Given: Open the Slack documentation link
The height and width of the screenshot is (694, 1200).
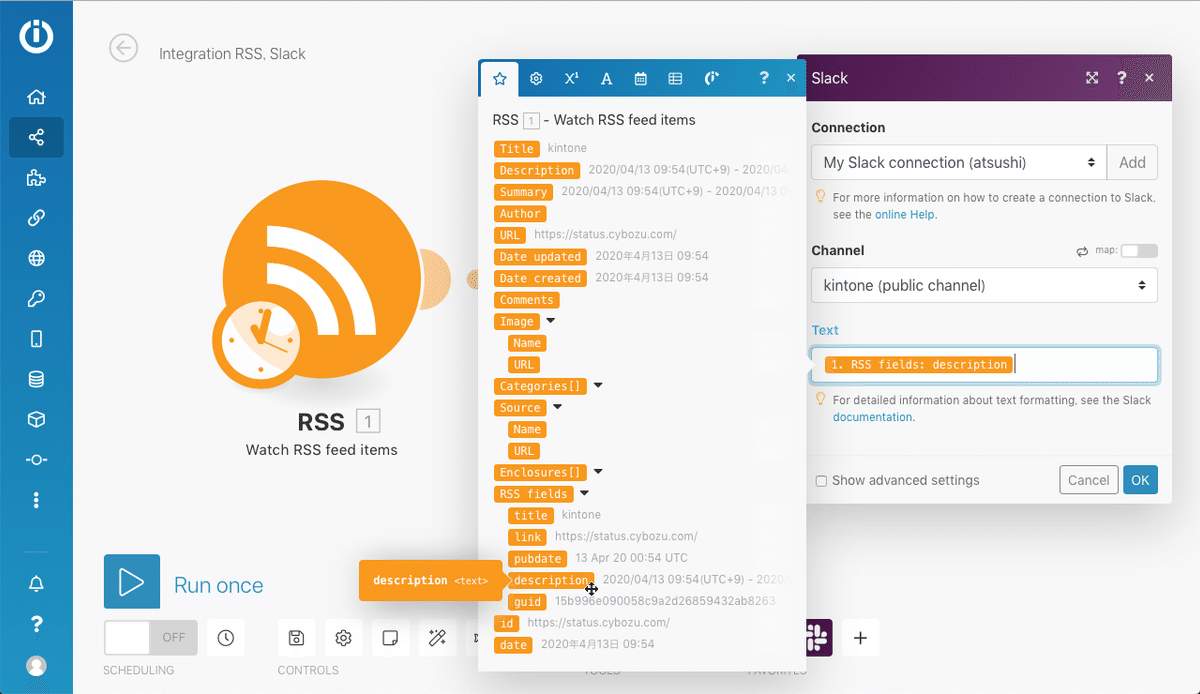Looking at the screenshot, I should click(872, 417).
